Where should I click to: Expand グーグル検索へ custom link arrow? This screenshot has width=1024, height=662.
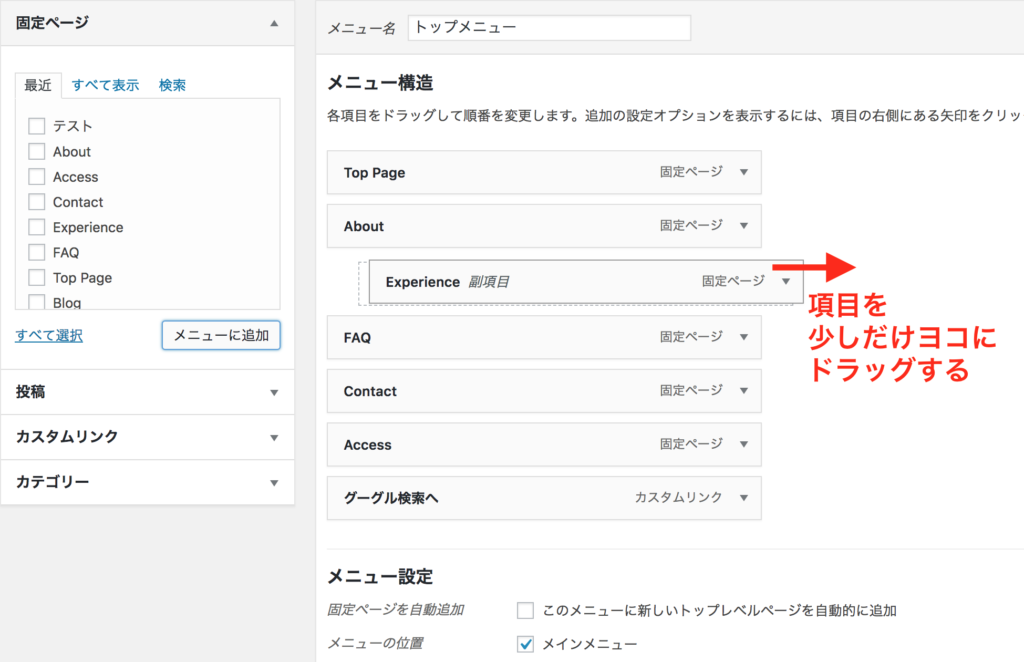(x=743, y=497)
